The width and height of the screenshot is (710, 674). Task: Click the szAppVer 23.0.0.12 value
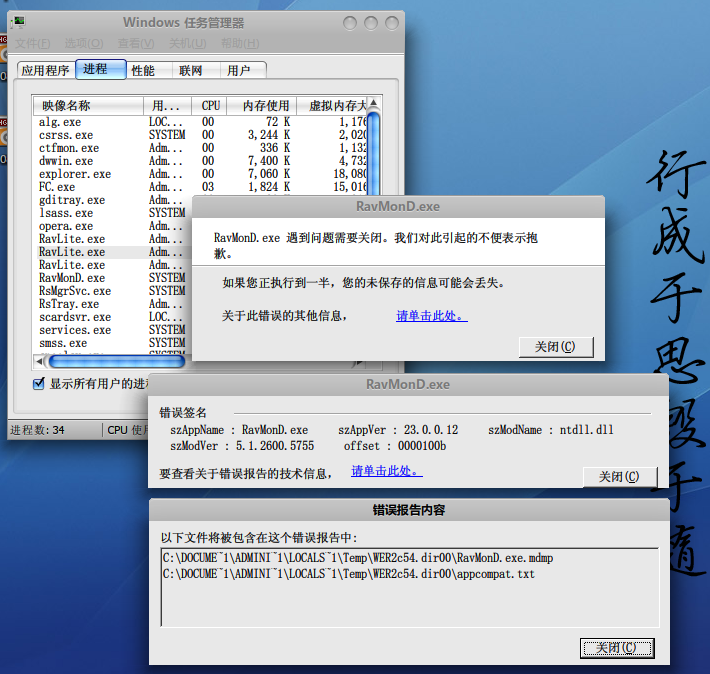[x=431, y=430]
